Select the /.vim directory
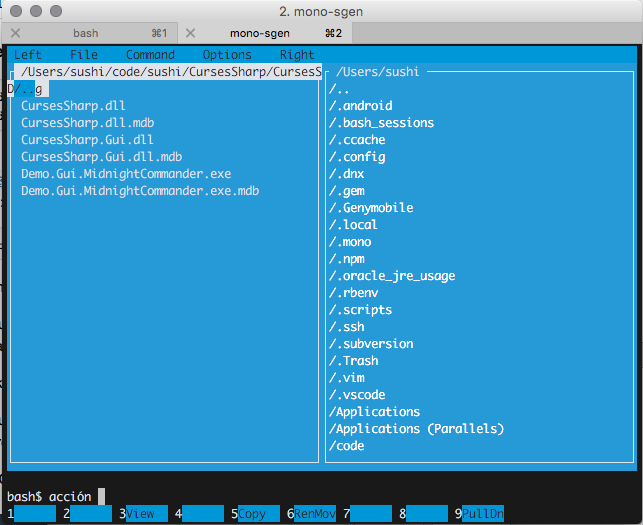The height and width of the screenshot is (525, 643). click(x=347, y=378)
